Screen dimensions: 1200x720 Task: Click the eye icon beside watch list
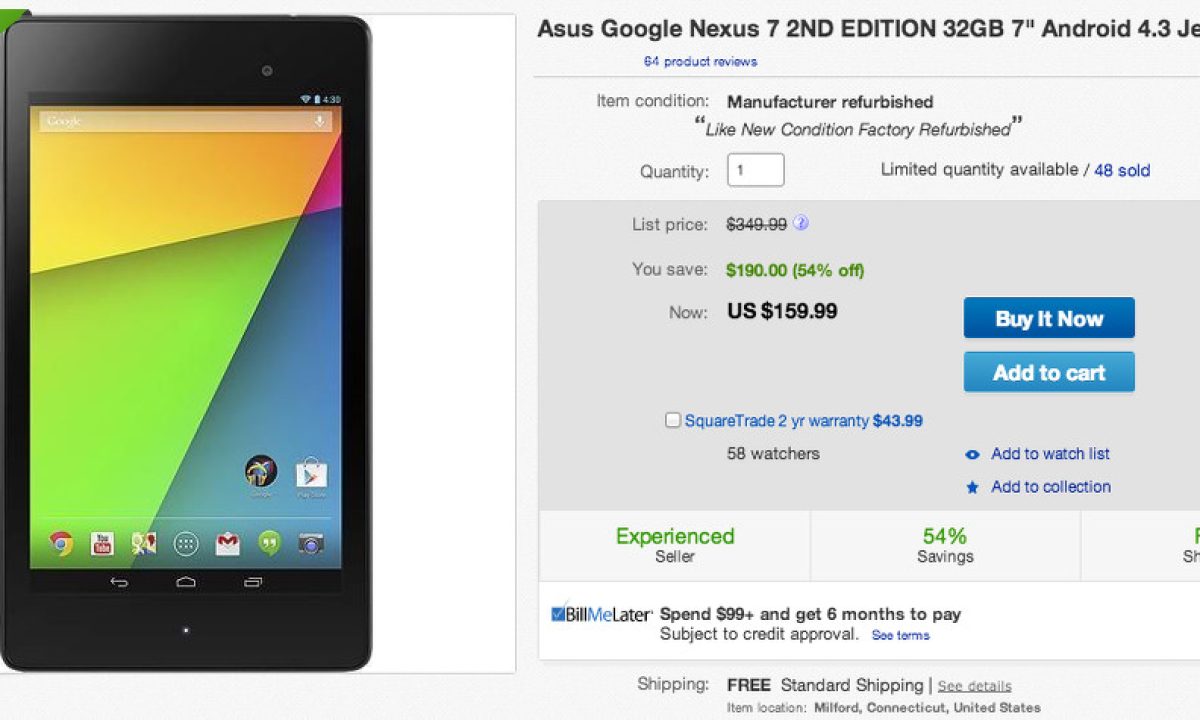tap(972, 454)
